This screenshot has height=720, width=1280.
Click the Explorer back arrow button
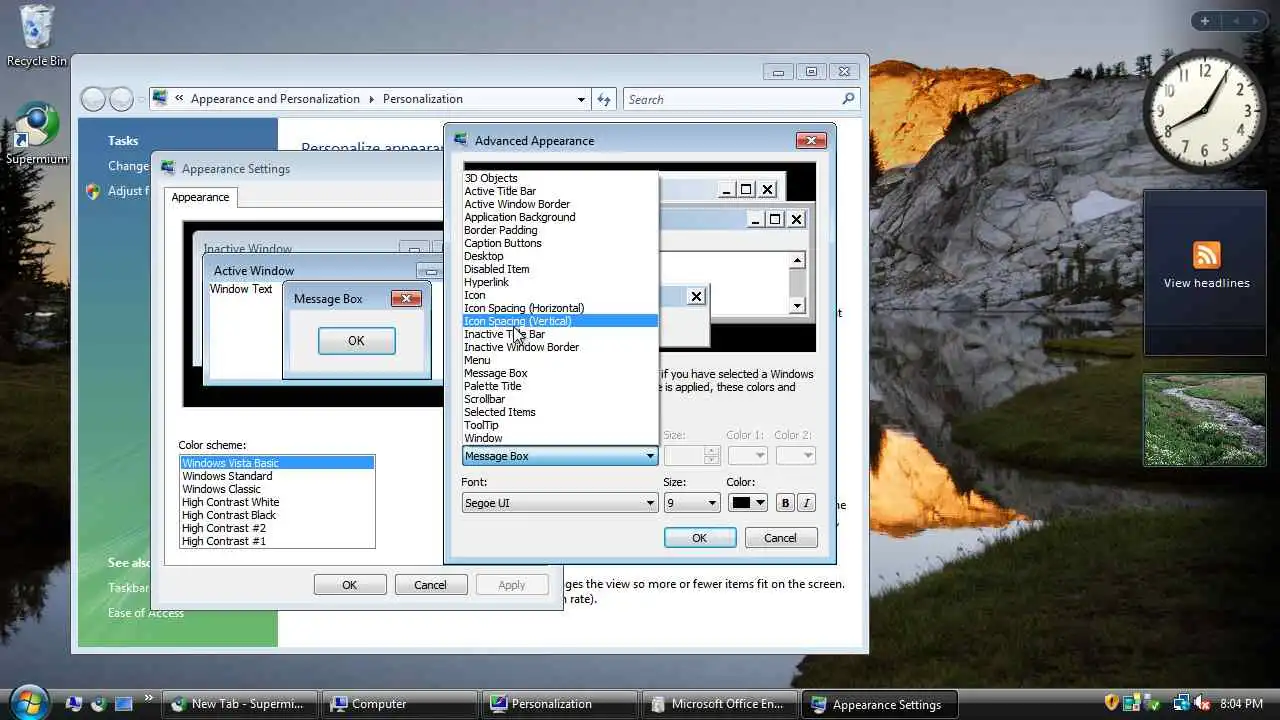tap(93, 99)
